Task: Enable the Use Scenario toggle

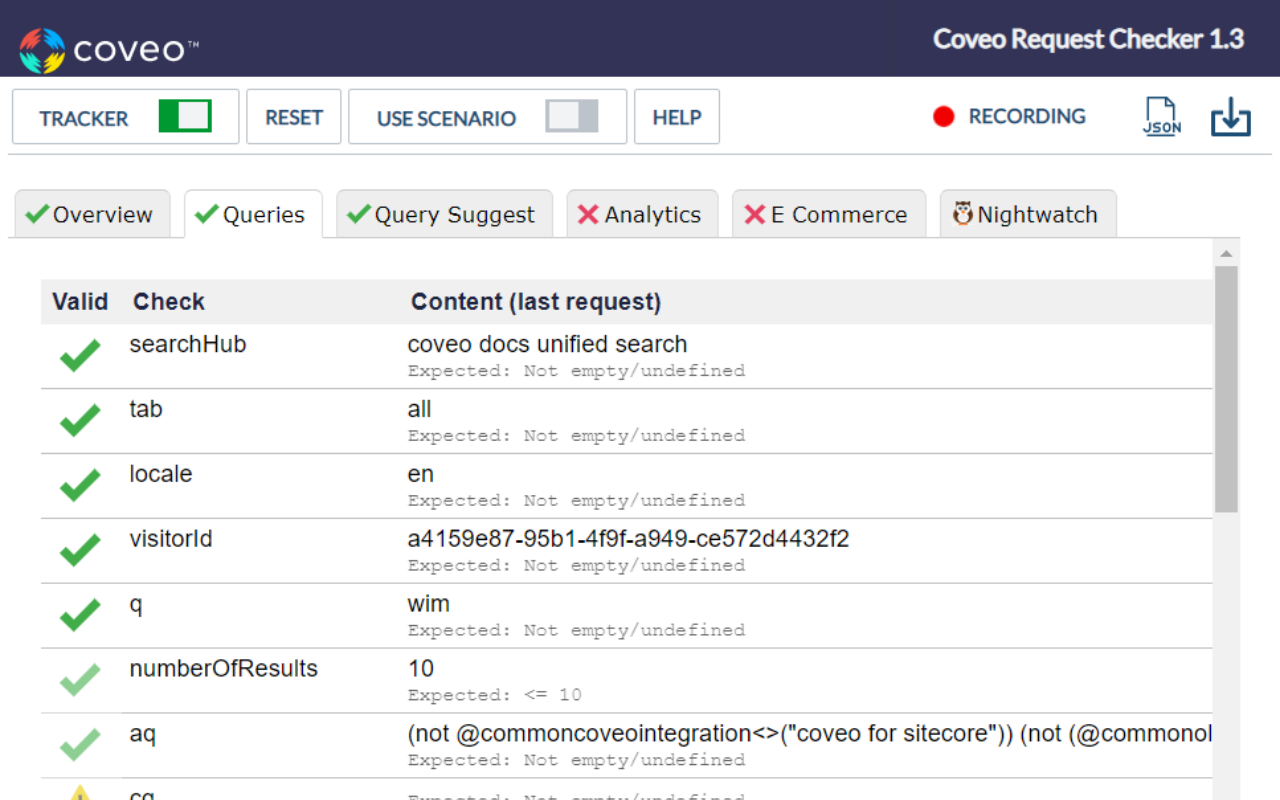Action: point(571,117)
